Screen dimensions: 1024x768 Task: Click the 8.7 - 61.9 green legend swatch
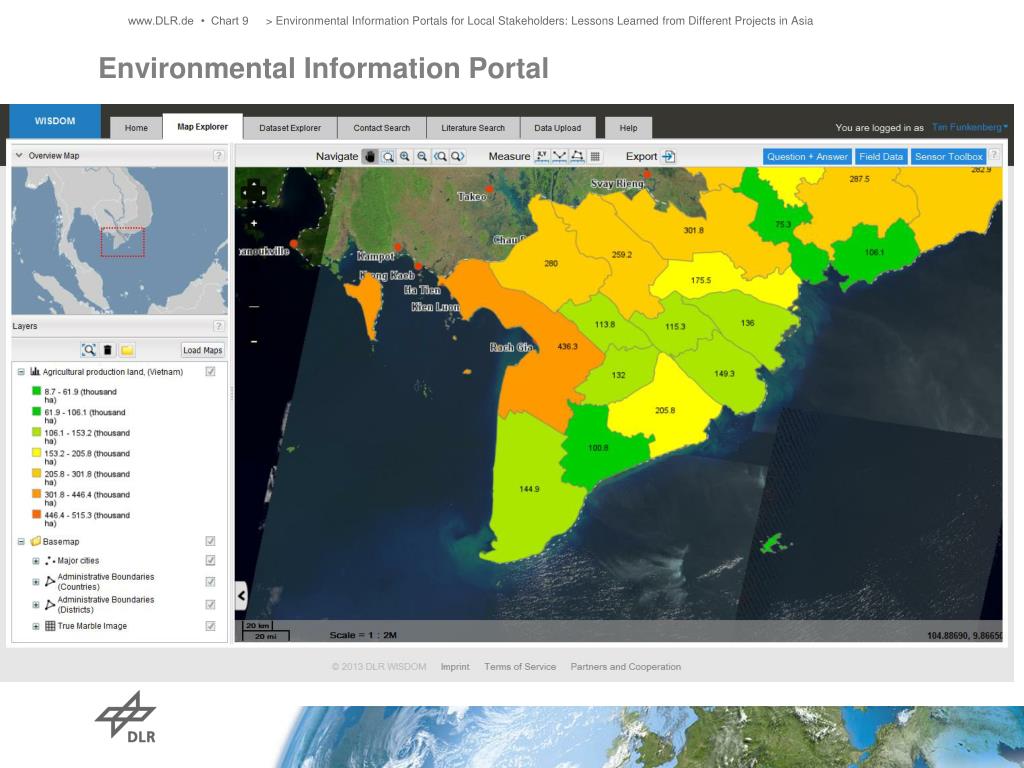37,391
